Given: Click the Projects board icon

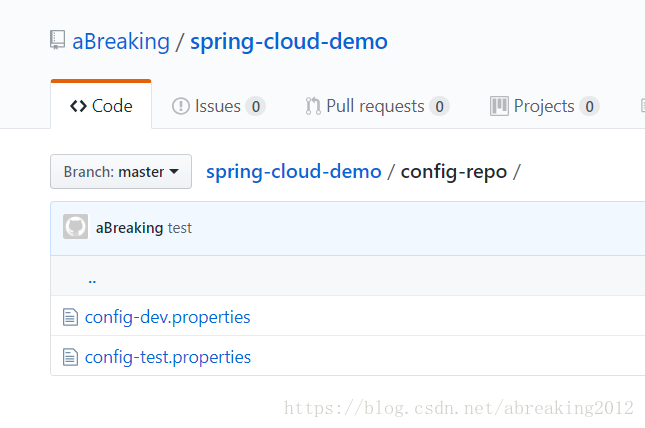Looking at the screenshot, I should point(499,106).
